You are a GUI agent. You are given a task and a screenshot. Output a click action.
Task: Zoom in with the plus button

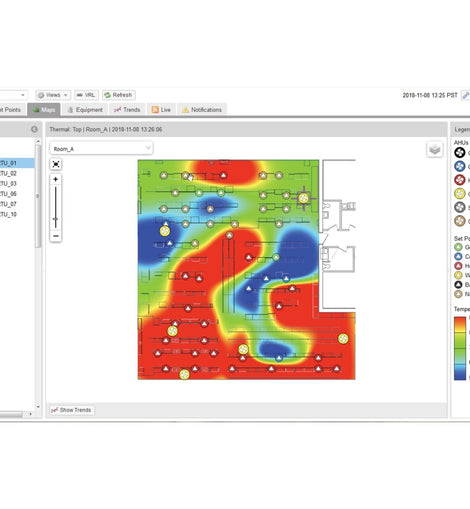pos(56,179)
